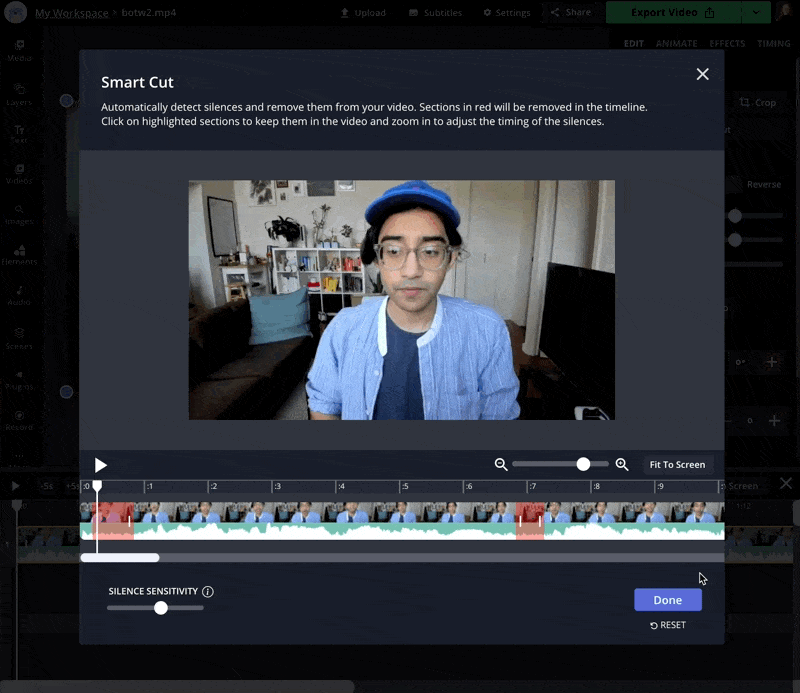This screenshot has height=693, width=800.
Task: Open Settings in the top bar
Action: pyautogui.click(x=507, y=12)
